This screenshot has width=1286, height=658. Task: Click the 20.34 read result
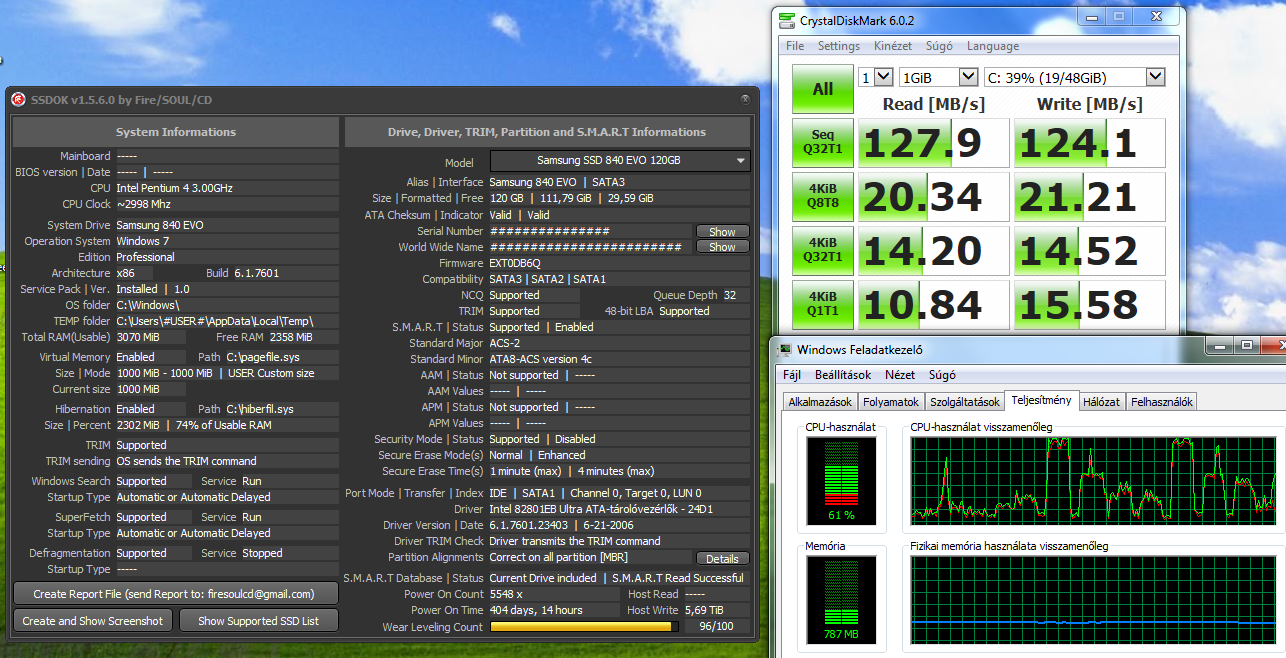click(x=934, y=197)
